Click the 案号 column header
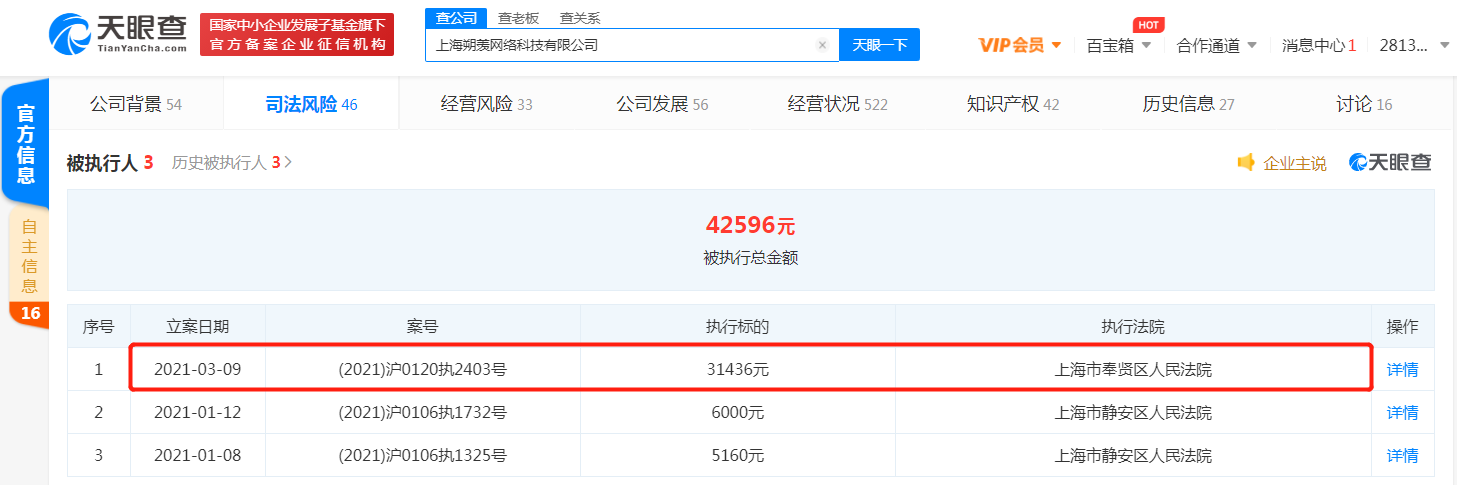 (x=423, y=326)
